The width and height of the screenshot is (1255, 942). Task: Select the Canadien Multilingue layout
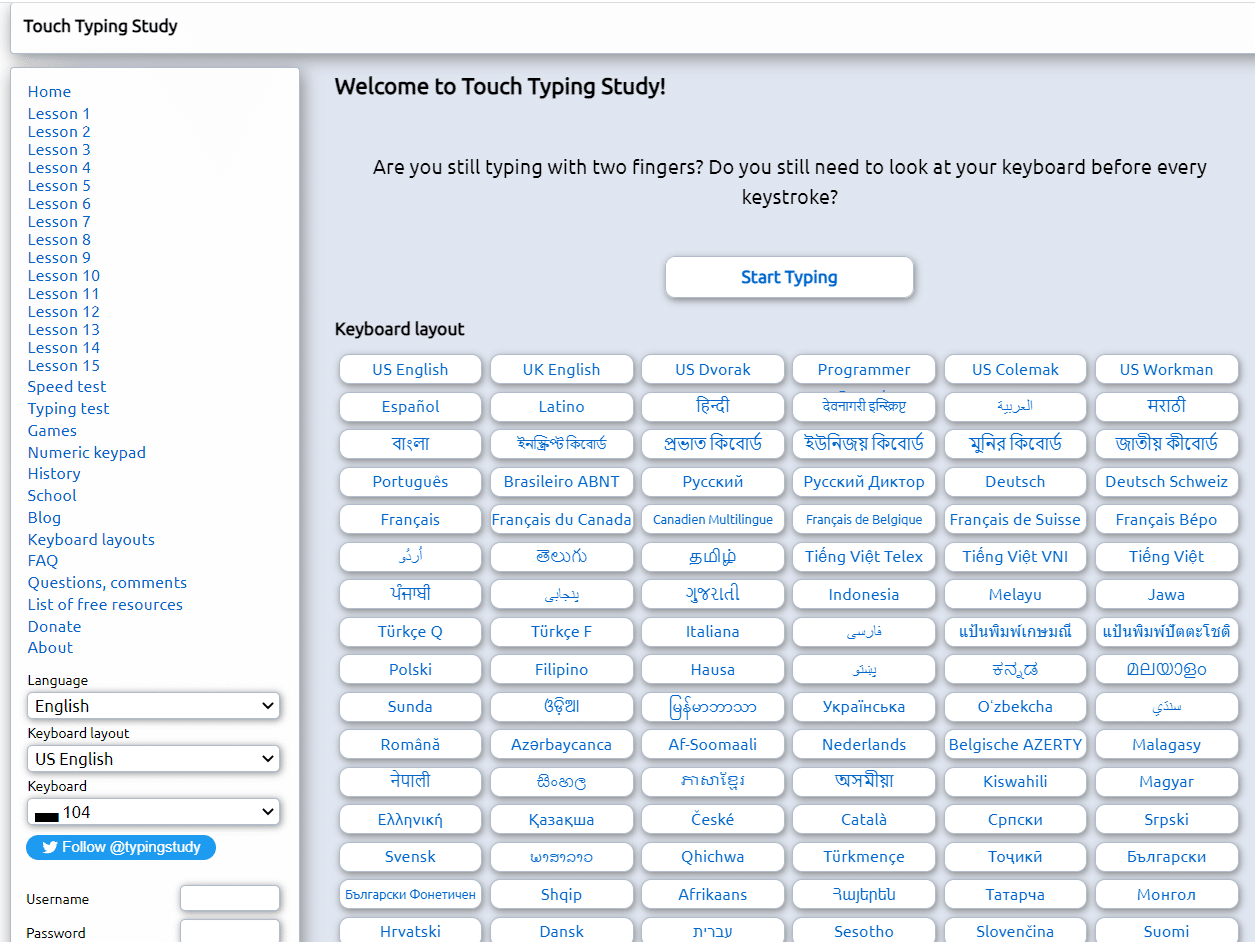(713, 519)
